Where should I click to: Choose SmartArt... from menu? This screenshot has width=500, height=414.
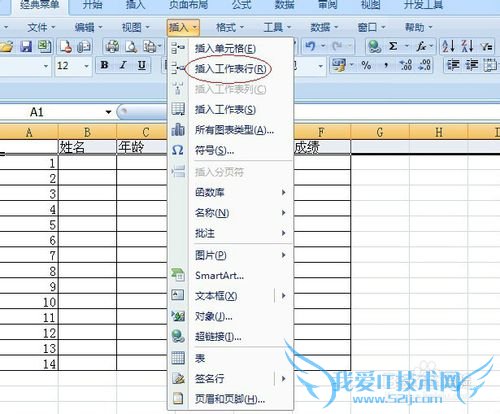pyautogui.click(x=231, y=275)
